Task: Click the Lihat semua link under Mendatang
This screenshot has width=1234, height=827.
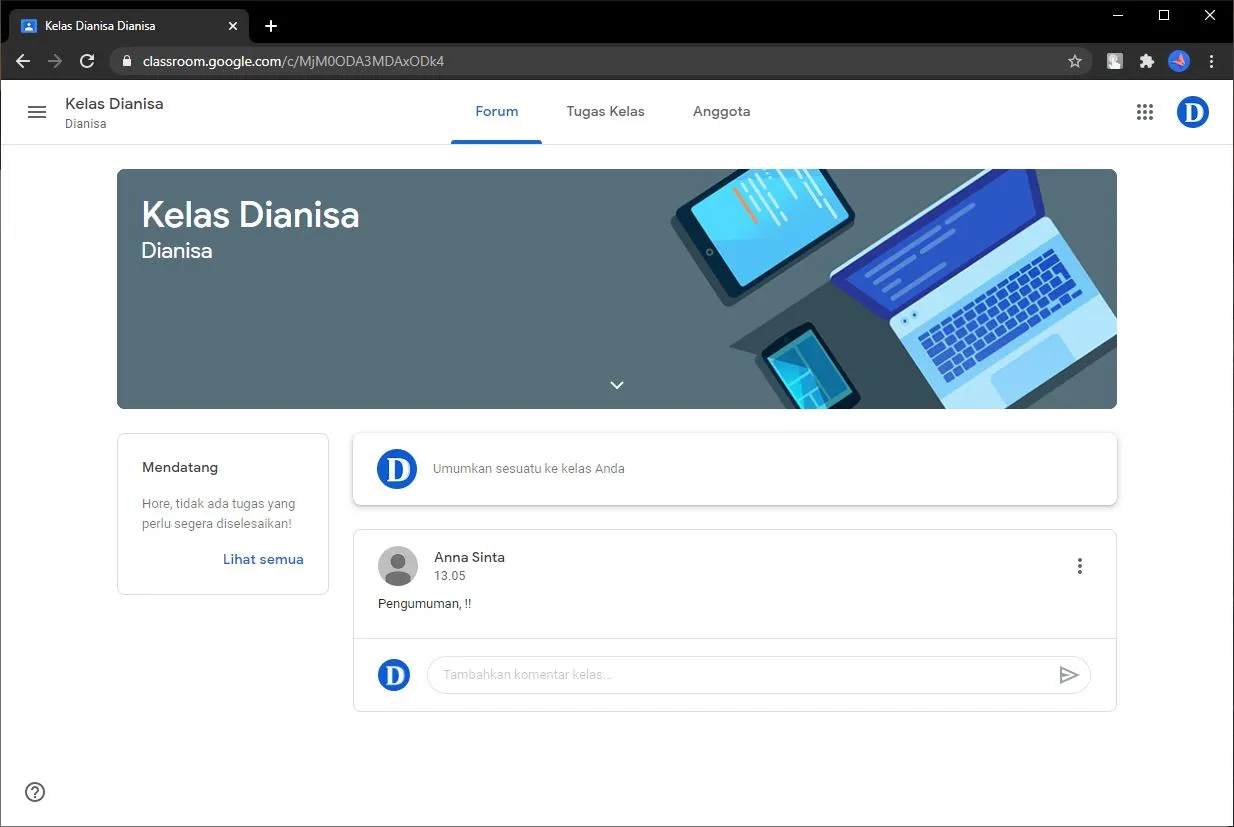Action: coord(263,559)
